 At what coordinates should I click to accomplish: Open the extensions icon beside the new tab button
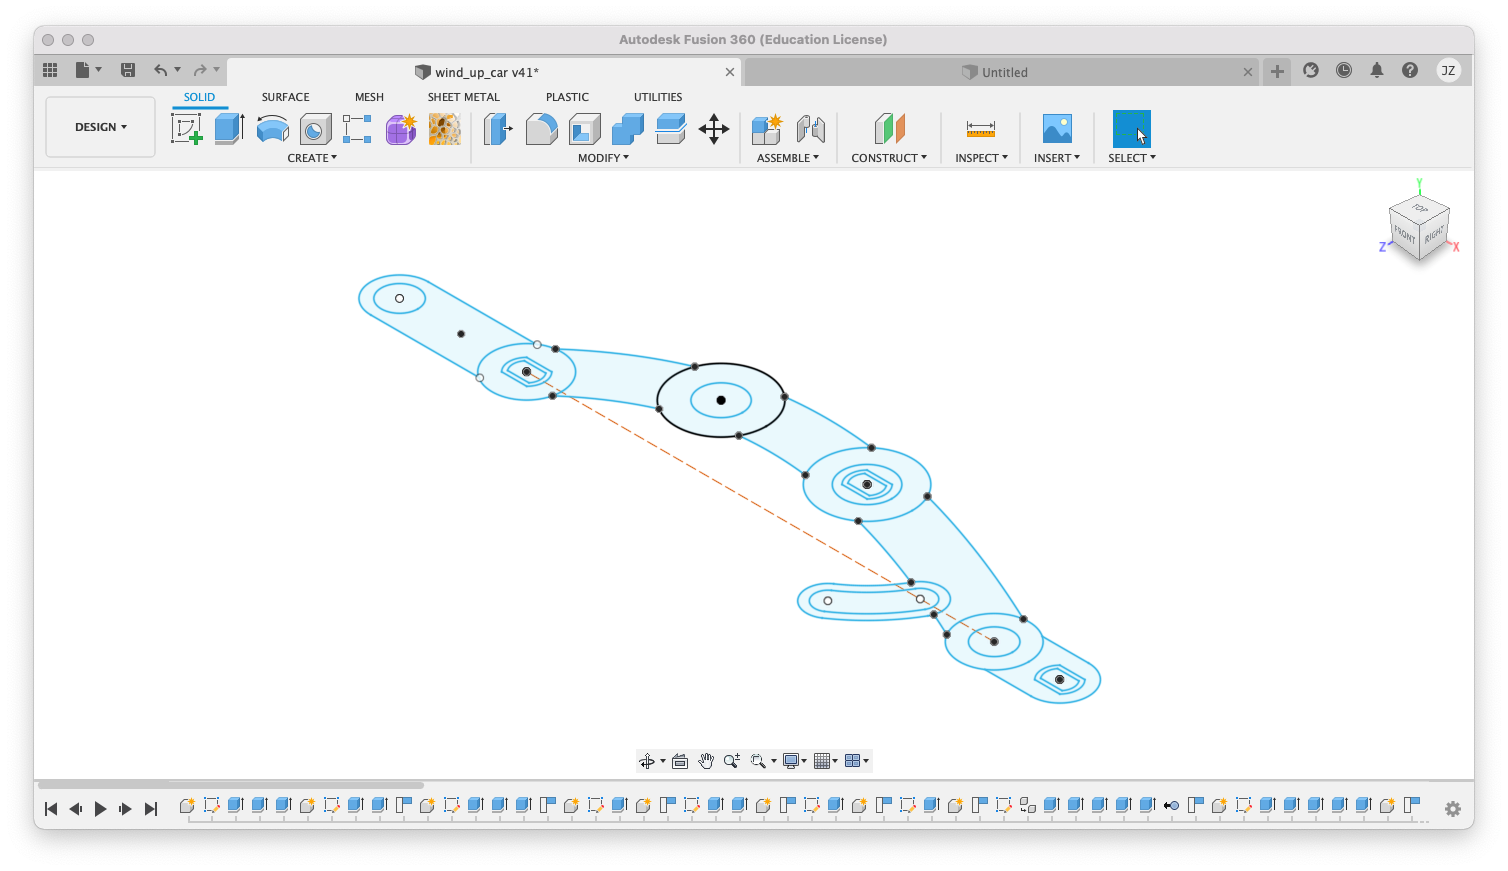[1311, 70]
